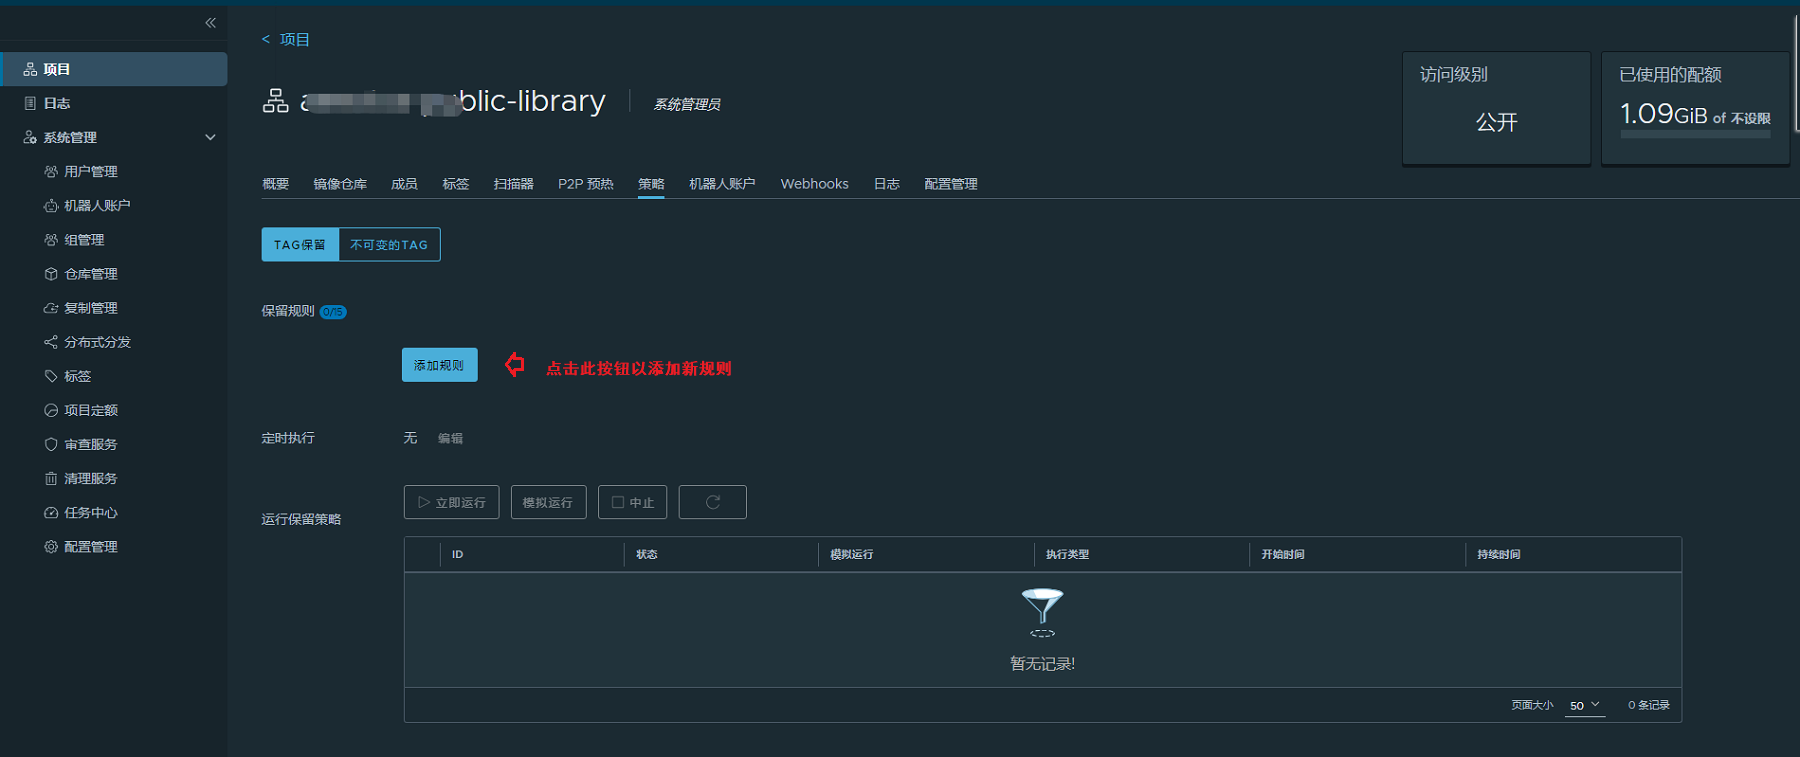Click the 配置管理 gear icon in sidebar
The width and height of the screenshot is (1800, 757).
tap(51, 546)
